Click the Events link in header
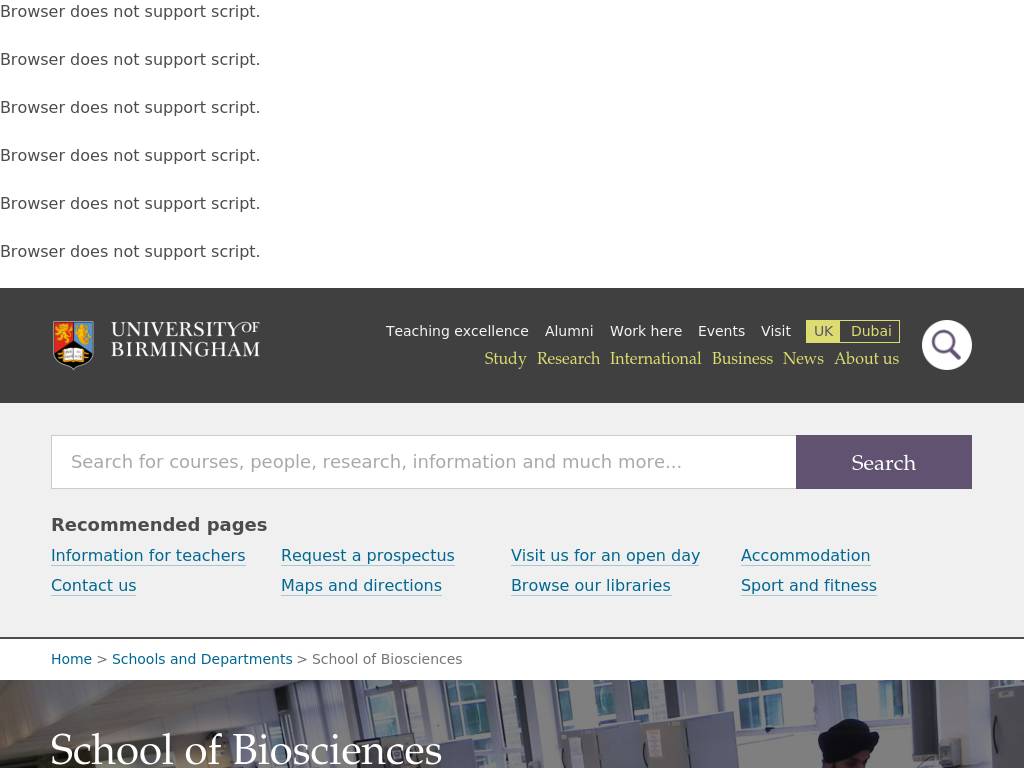1024x768 pixels. tap(721, 331)
